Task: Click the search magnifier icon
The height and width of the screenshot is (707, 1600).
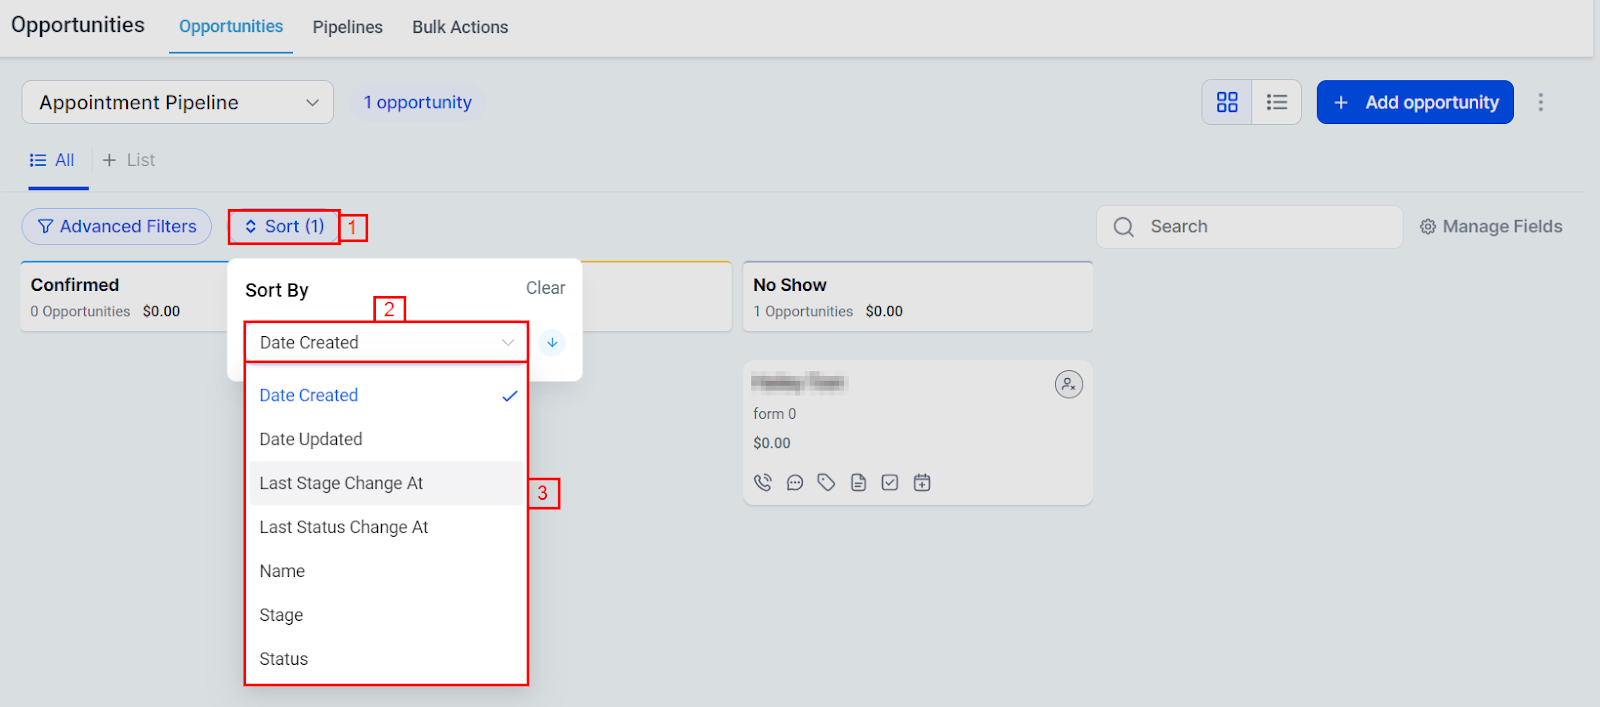Action: 1124,227
